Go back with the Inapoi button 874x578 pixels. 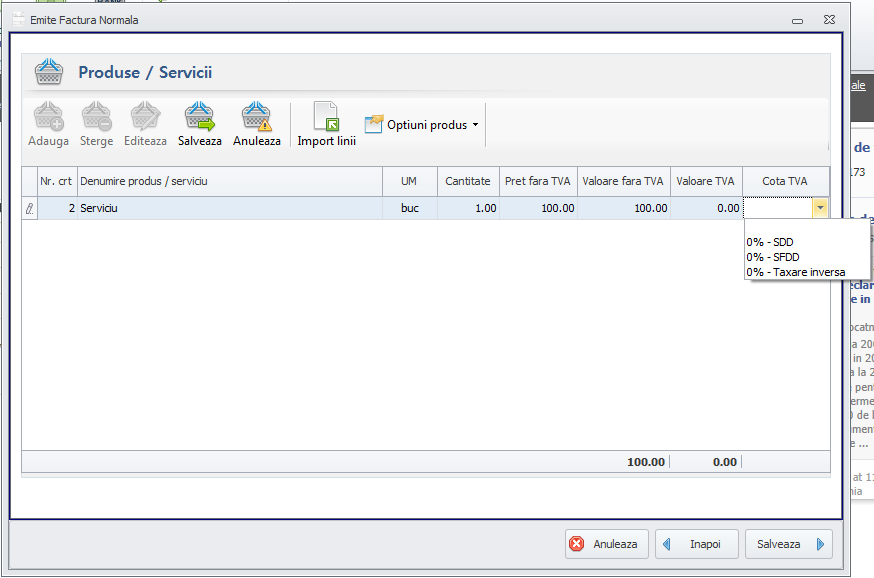coord(697,544)
